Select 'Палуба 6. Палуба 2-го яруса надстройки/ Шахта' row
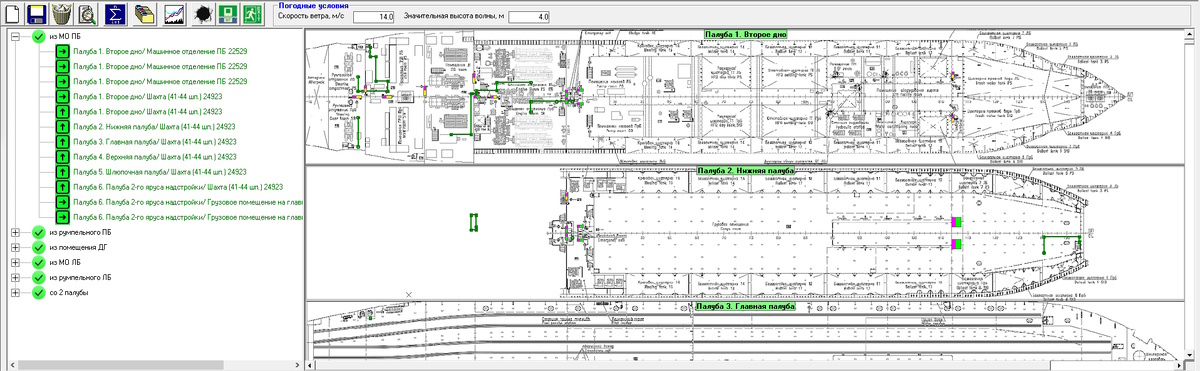1200x371 pixels. (177, 187)
